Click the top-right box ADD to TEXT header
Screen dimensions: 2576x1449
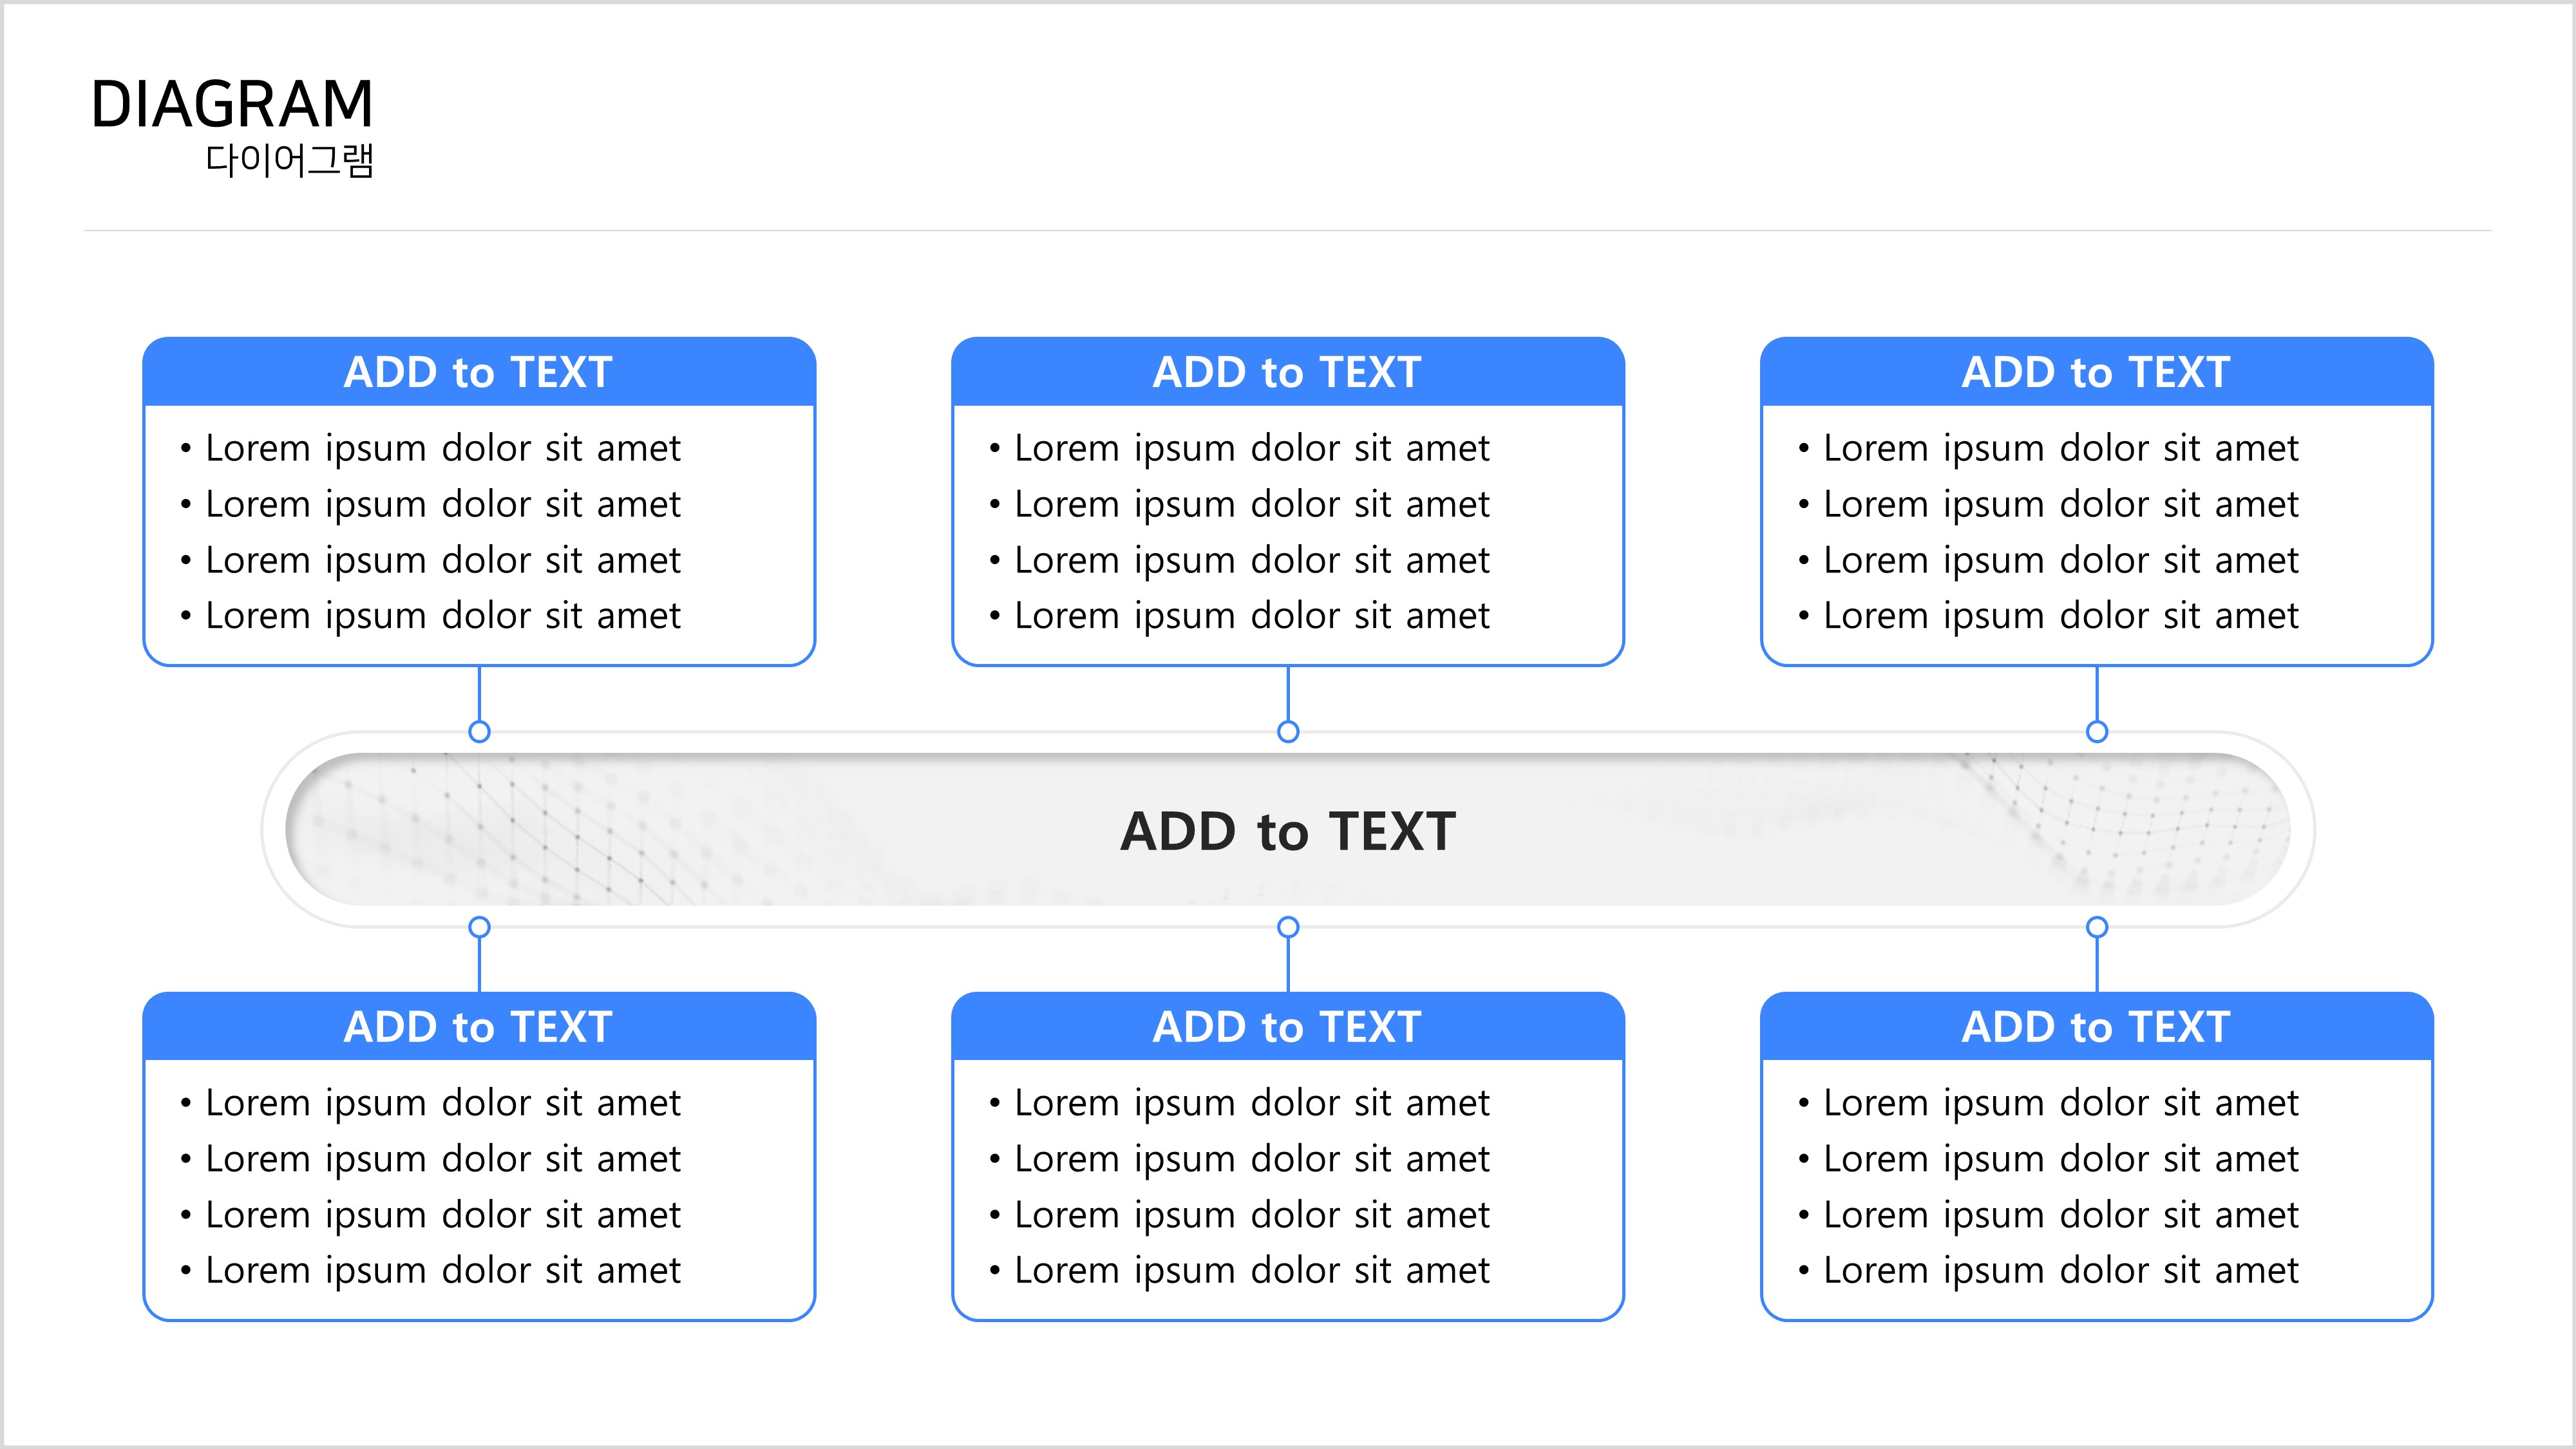pyautogui.click(x=2097, y=372)
